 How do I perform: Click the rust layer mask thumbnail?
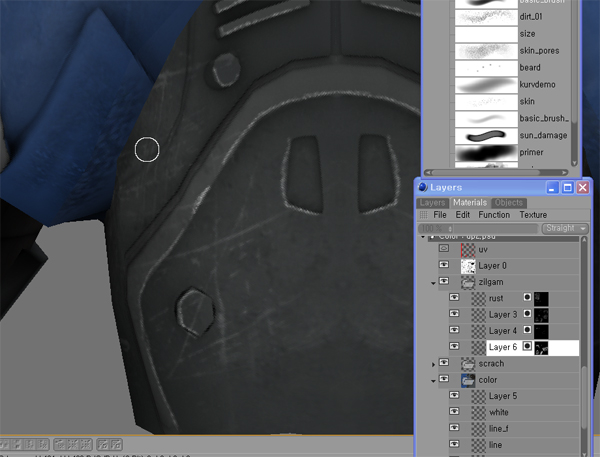tap(542, 299)
